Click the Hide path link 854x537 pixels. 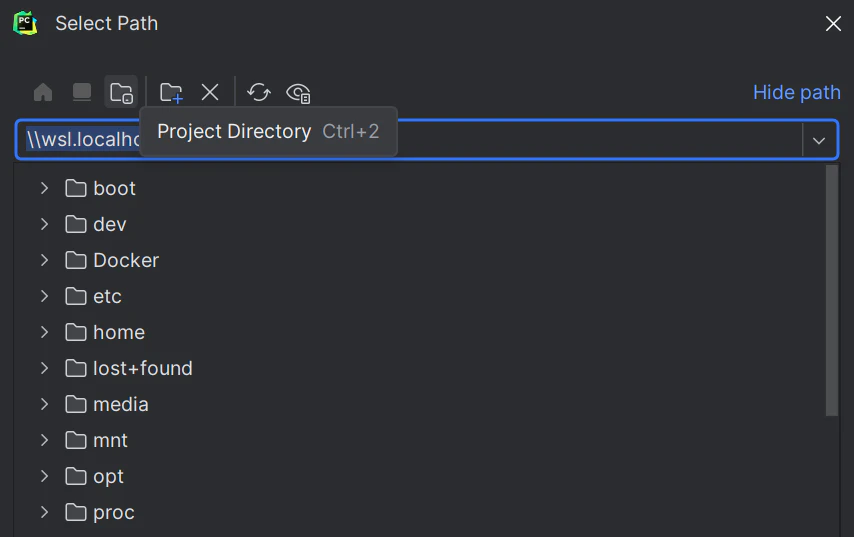tap(796, 92)
